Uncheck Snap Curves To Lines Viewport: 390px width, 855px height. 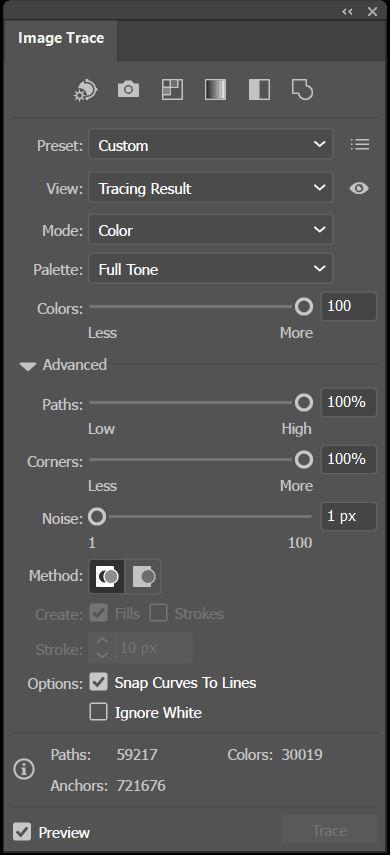(x=98, y=682)
